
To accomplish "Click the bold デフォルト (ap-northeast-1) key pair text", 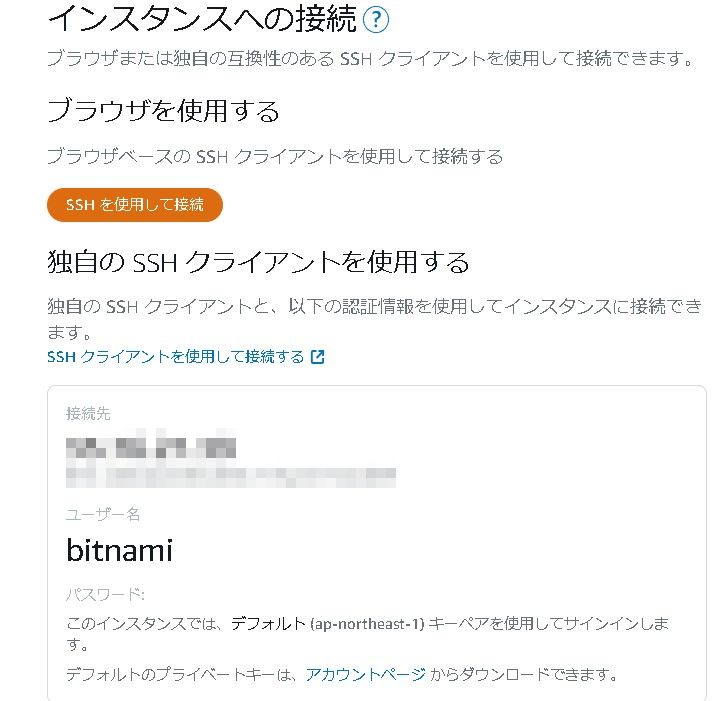I will click(x=328, y=624).
